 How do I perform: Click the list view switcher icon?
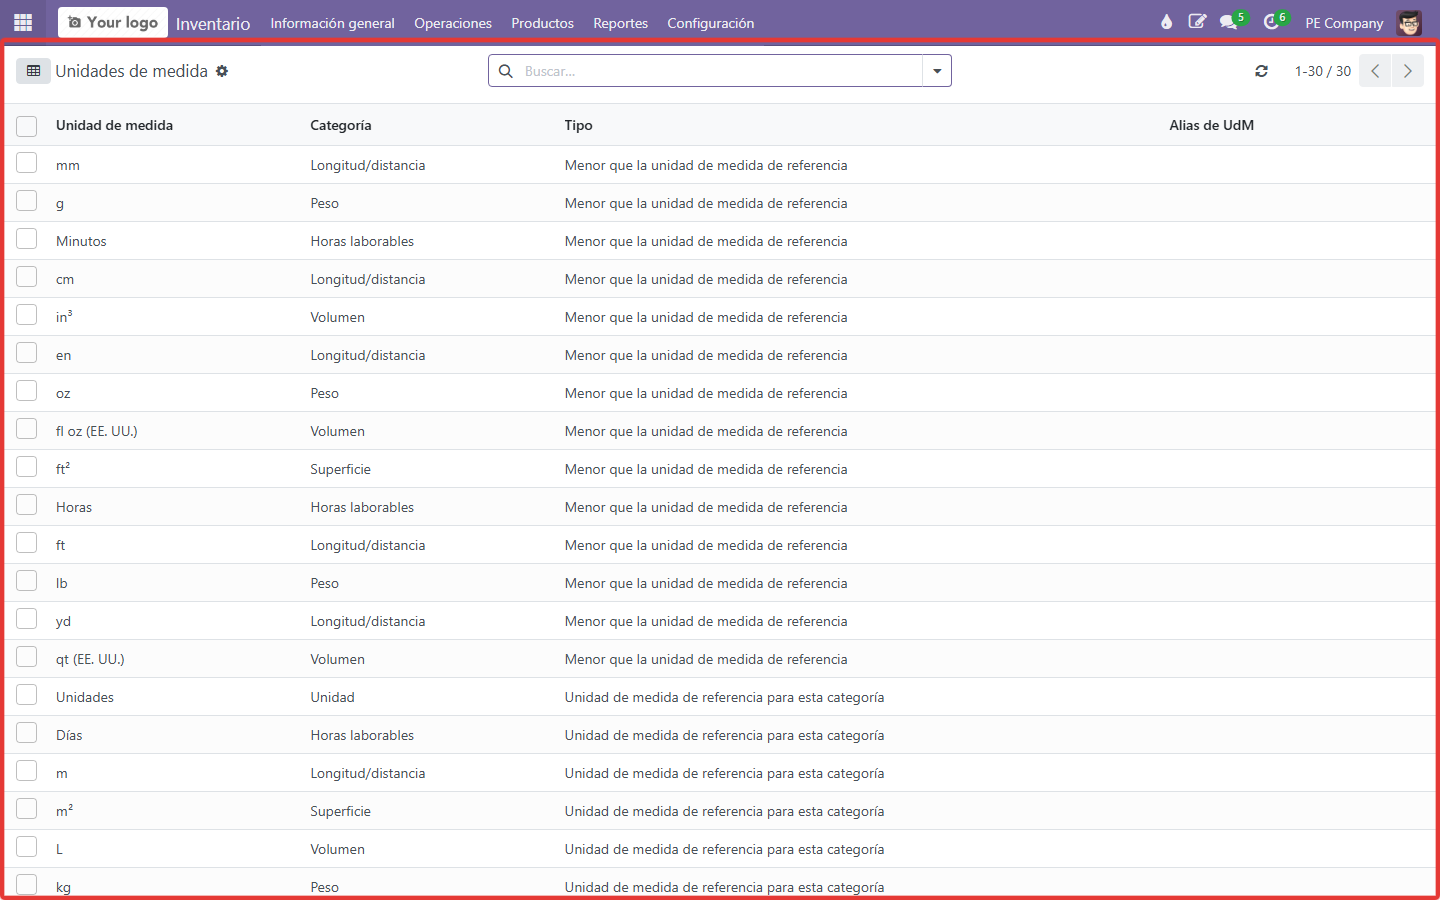[33, 71]
